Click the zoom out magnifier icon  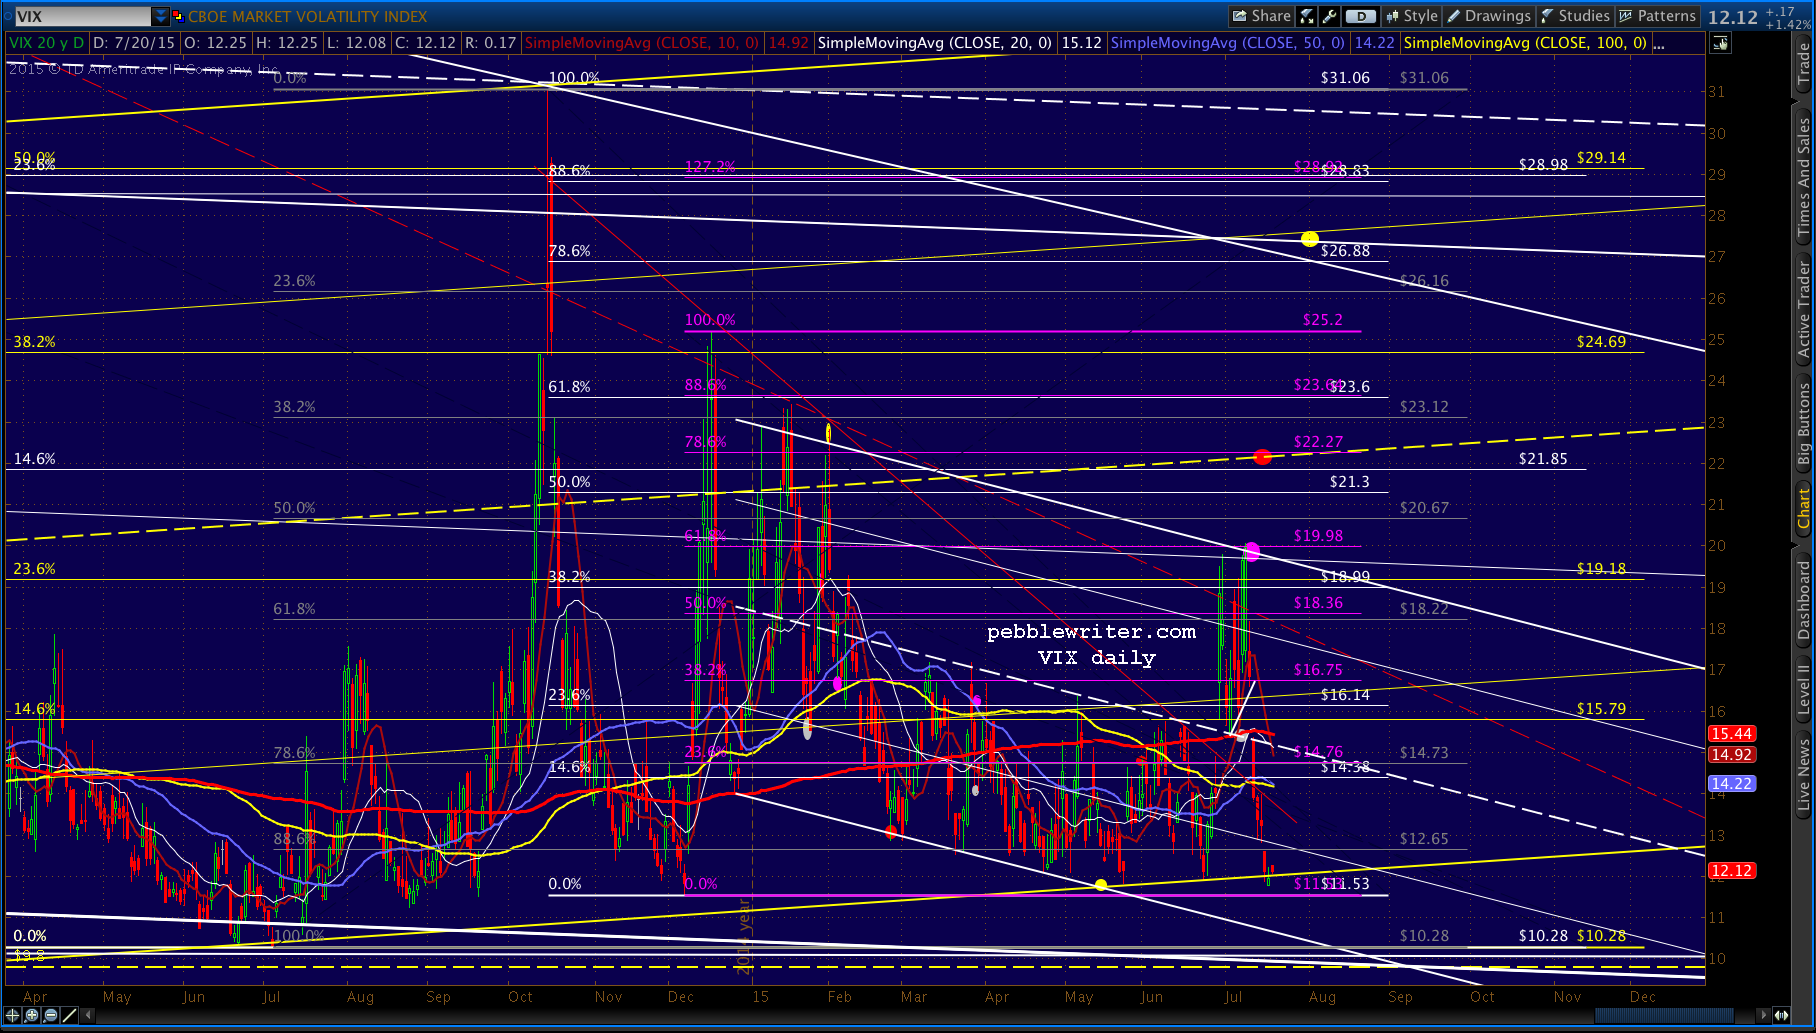(x=50, y=1015)
